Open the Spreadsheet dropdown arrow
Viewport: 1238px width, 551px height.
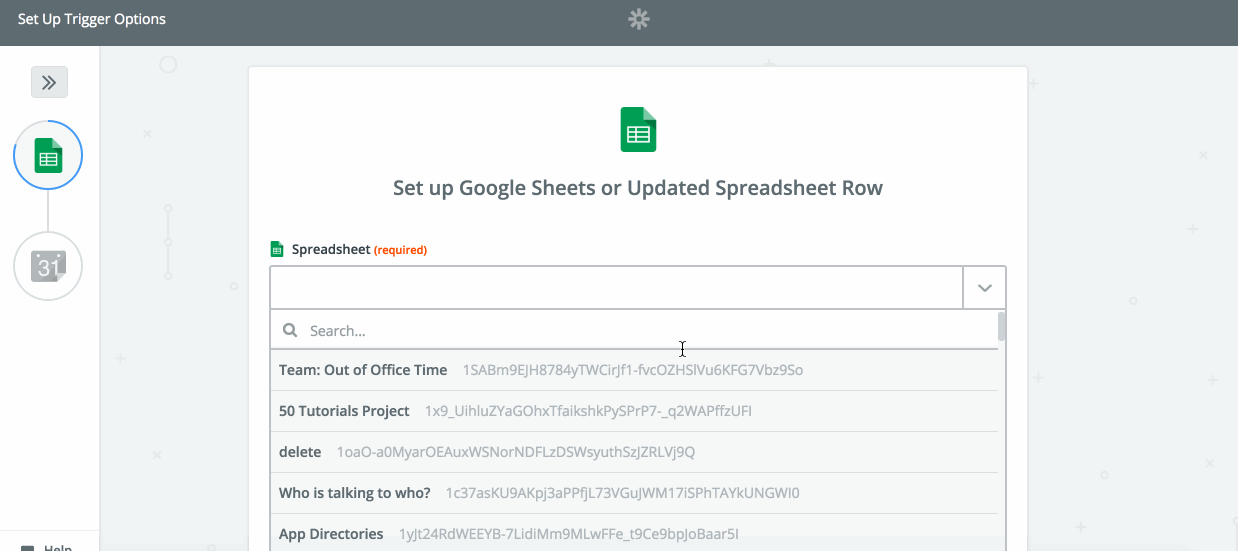984,287
